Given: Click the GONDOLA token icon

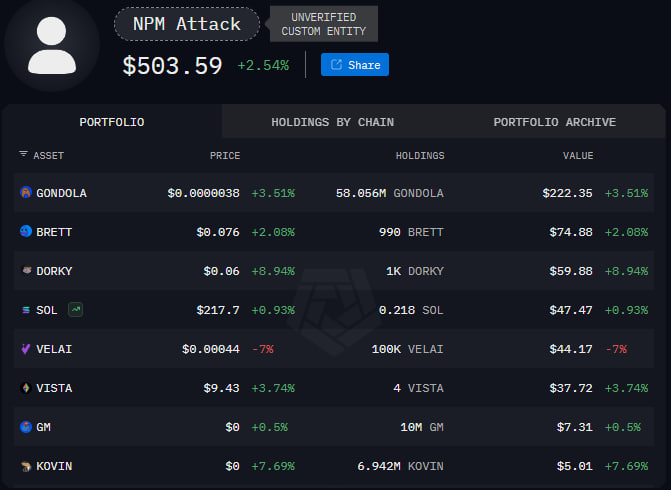Looking at the screenshot, I should click(26, 192).
